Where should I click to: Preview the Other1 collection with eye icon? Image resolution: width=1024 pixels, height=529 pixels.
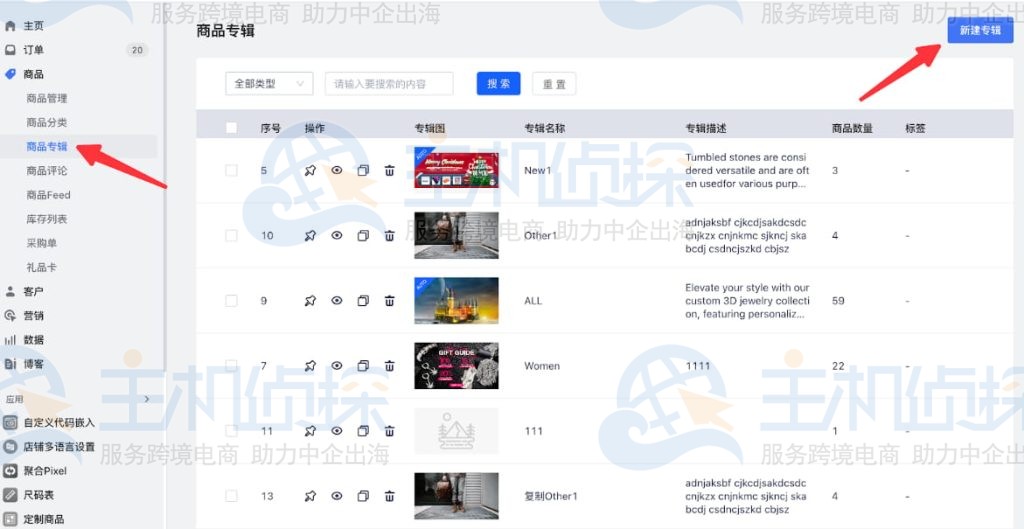pyautogui.click(x=337, y=236)
